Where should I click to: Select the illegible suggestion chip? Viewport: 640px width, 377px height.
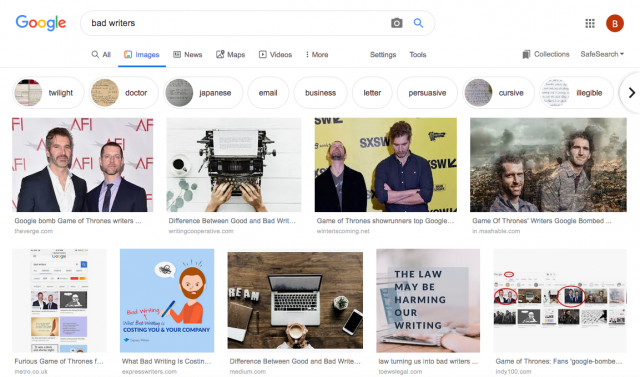click(576, 93)
